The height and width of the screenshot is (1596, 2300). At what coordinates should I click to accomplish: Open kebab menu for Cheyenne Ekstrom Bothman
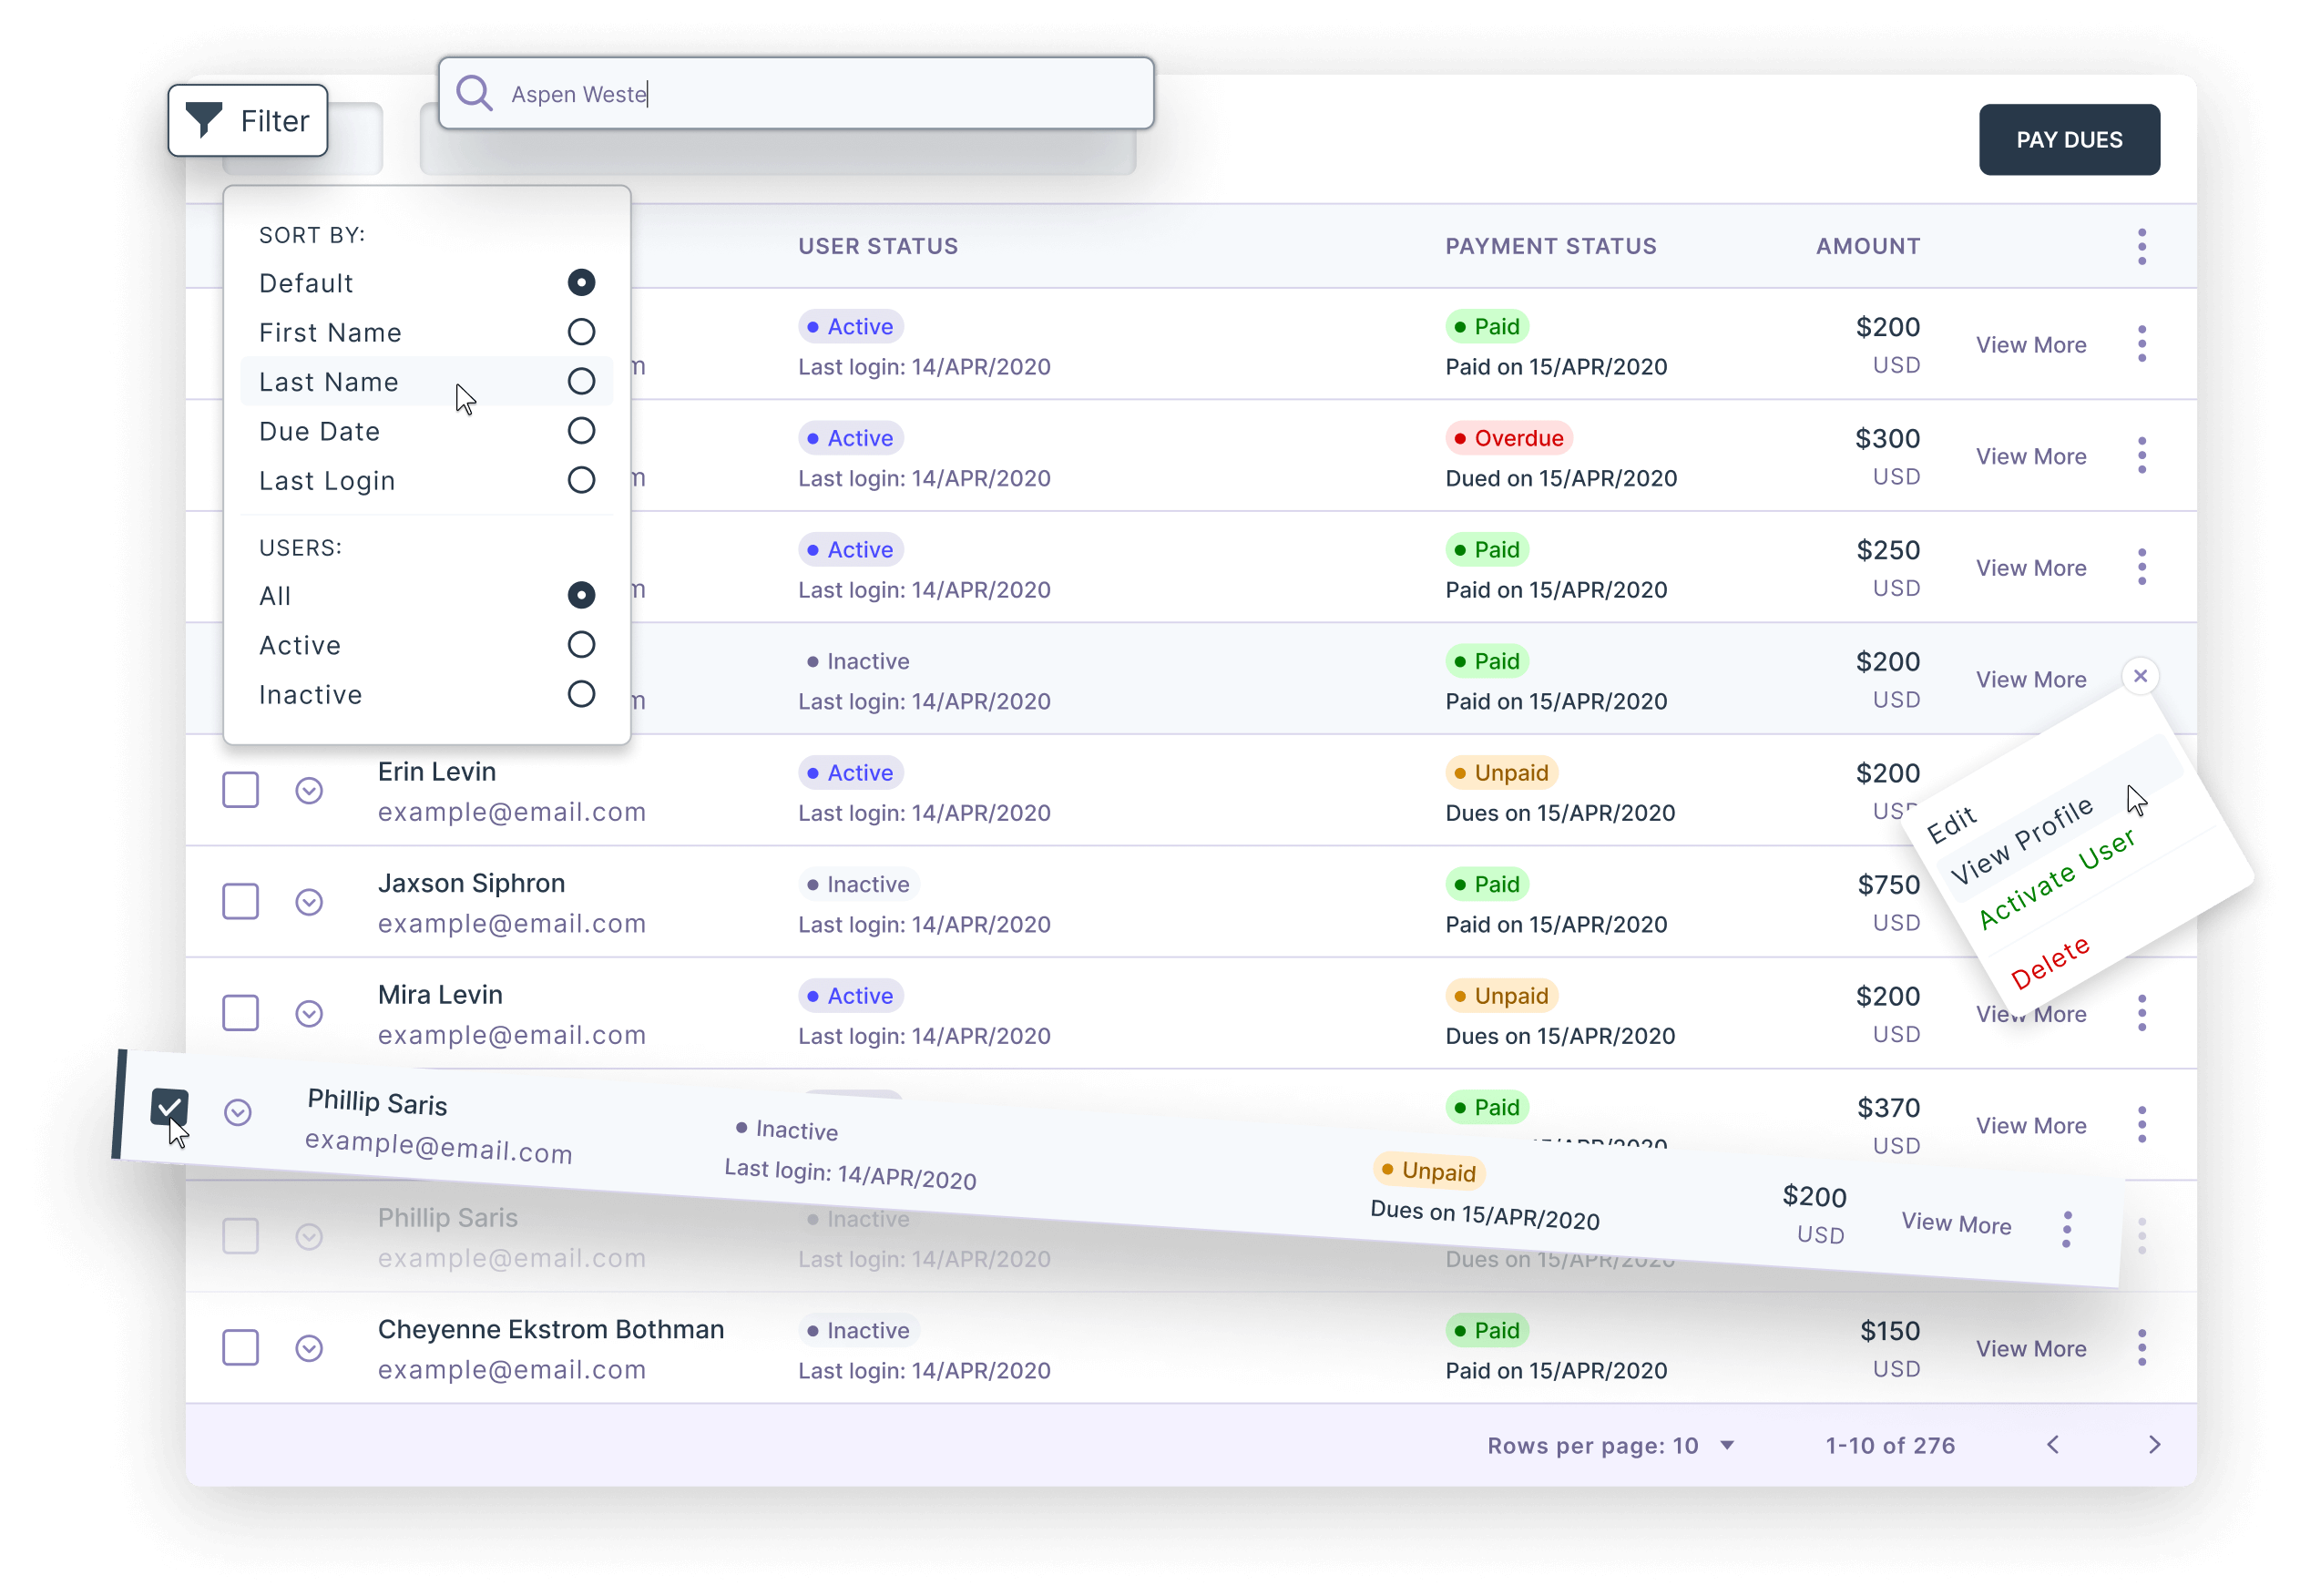point(2141,1348)
